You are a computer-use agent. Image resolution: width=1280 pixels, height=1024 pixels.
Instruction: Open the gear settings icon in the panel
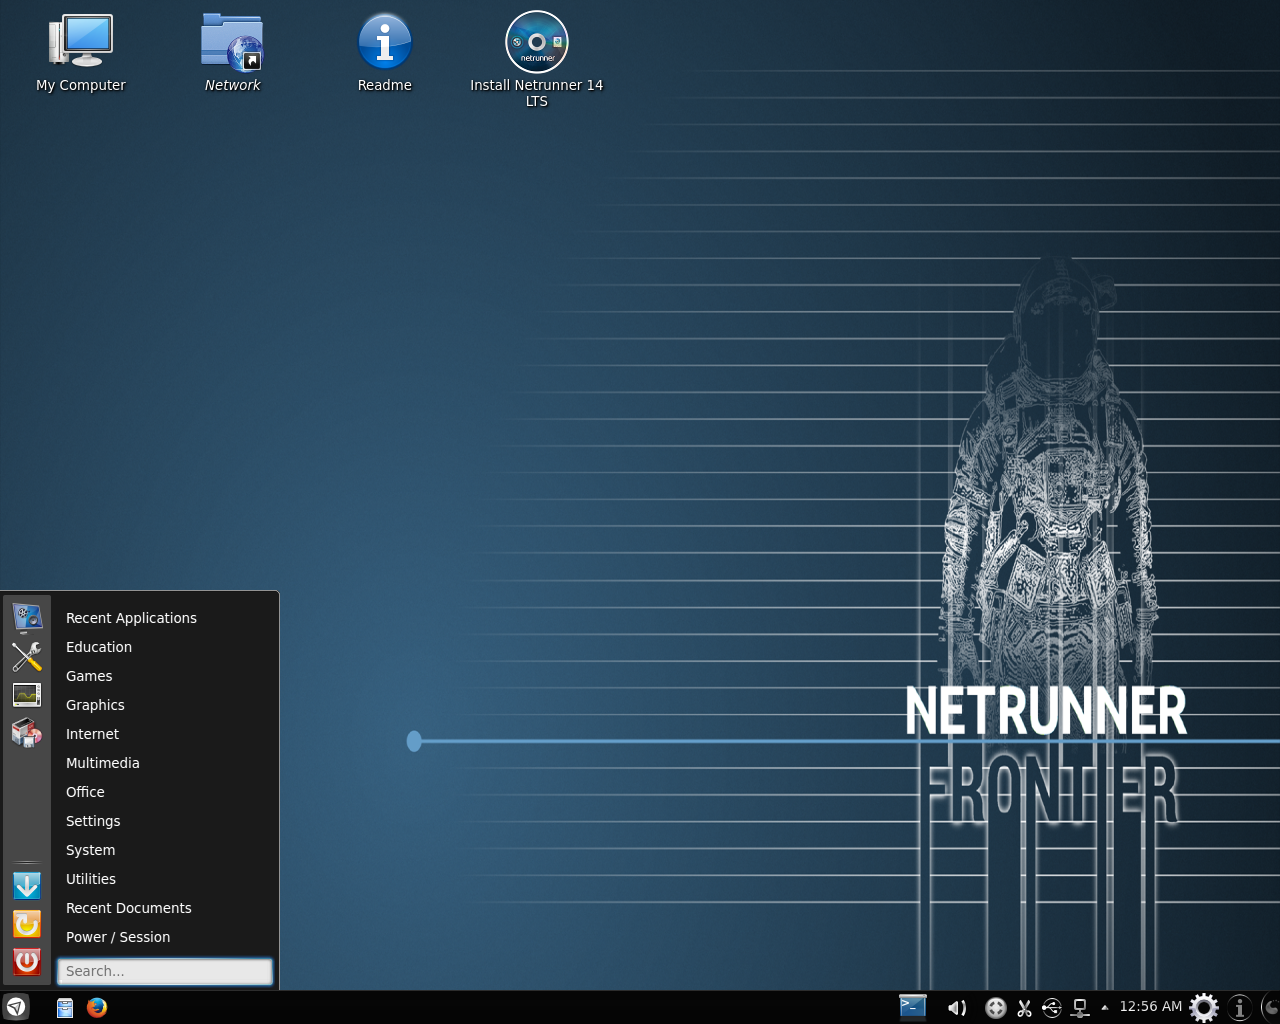click(1204, 1007)
